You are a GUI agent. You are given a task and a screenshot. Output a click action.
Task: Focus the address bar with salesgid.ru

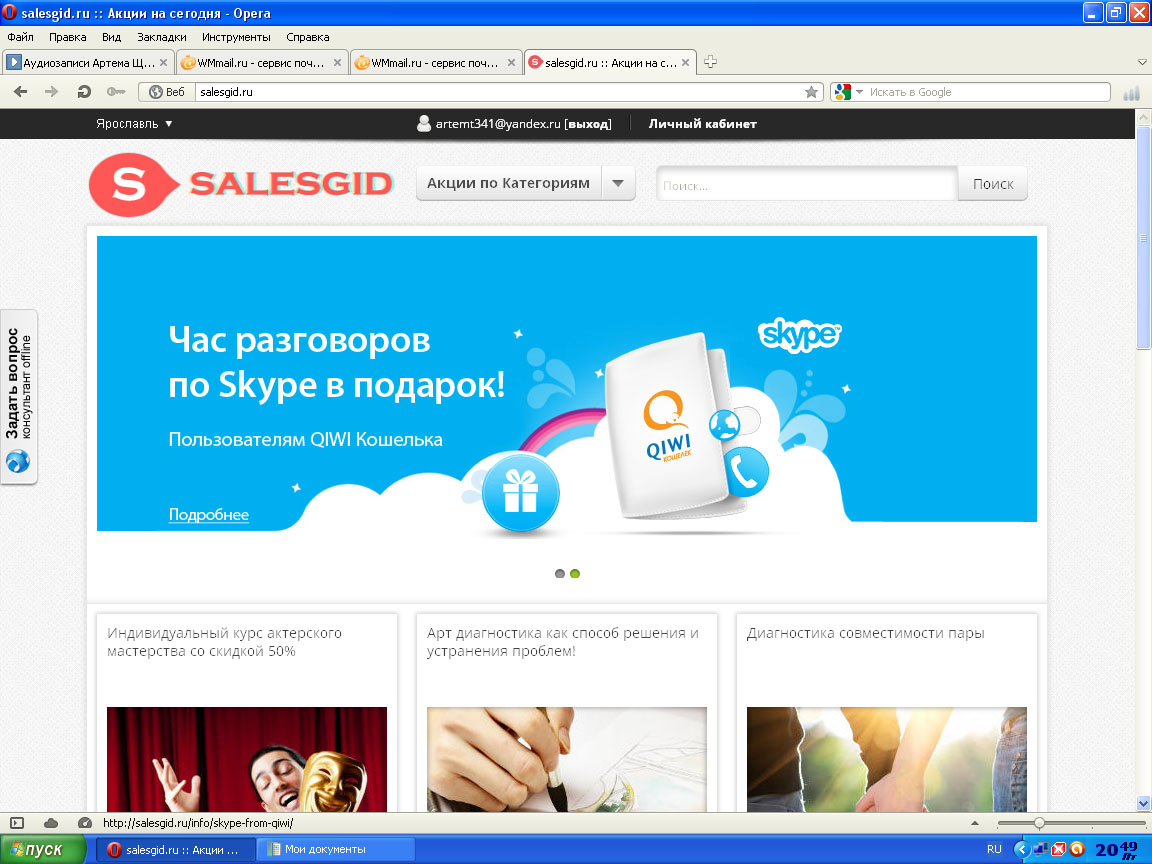pos(500,92)
